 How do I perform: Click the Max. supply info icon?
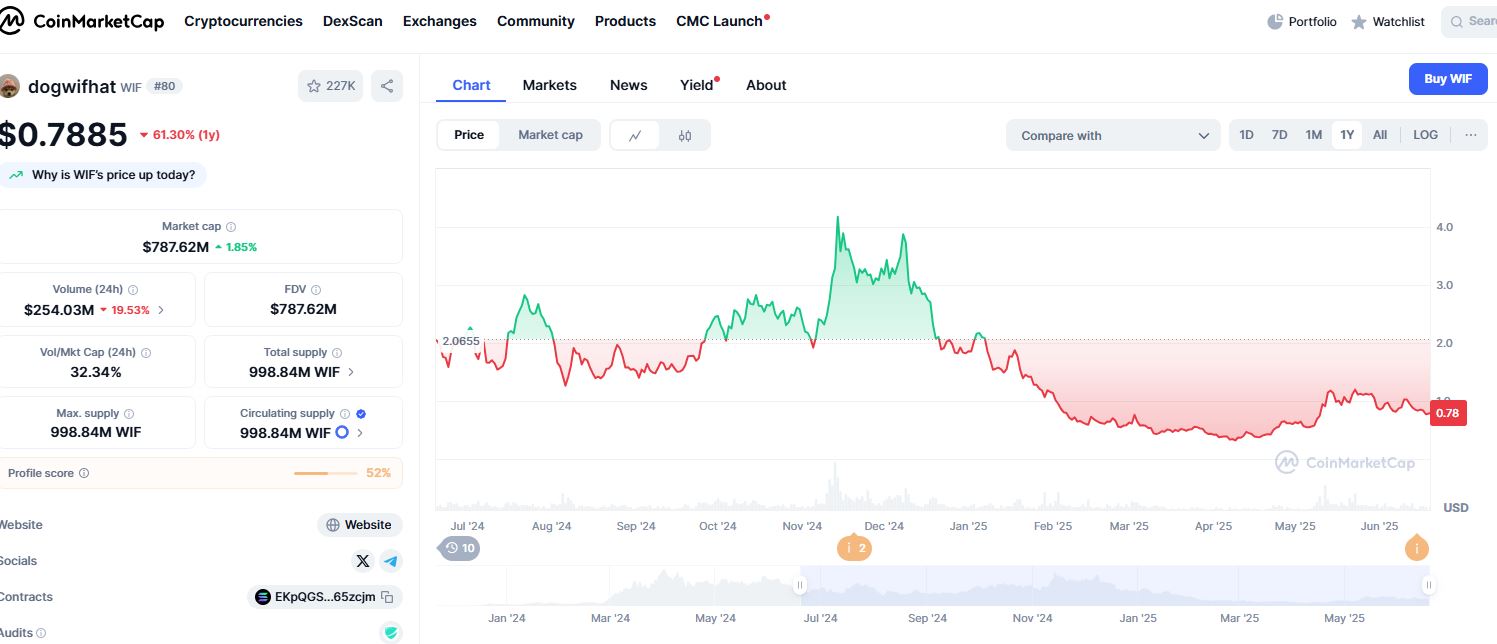tap(129, 414)
